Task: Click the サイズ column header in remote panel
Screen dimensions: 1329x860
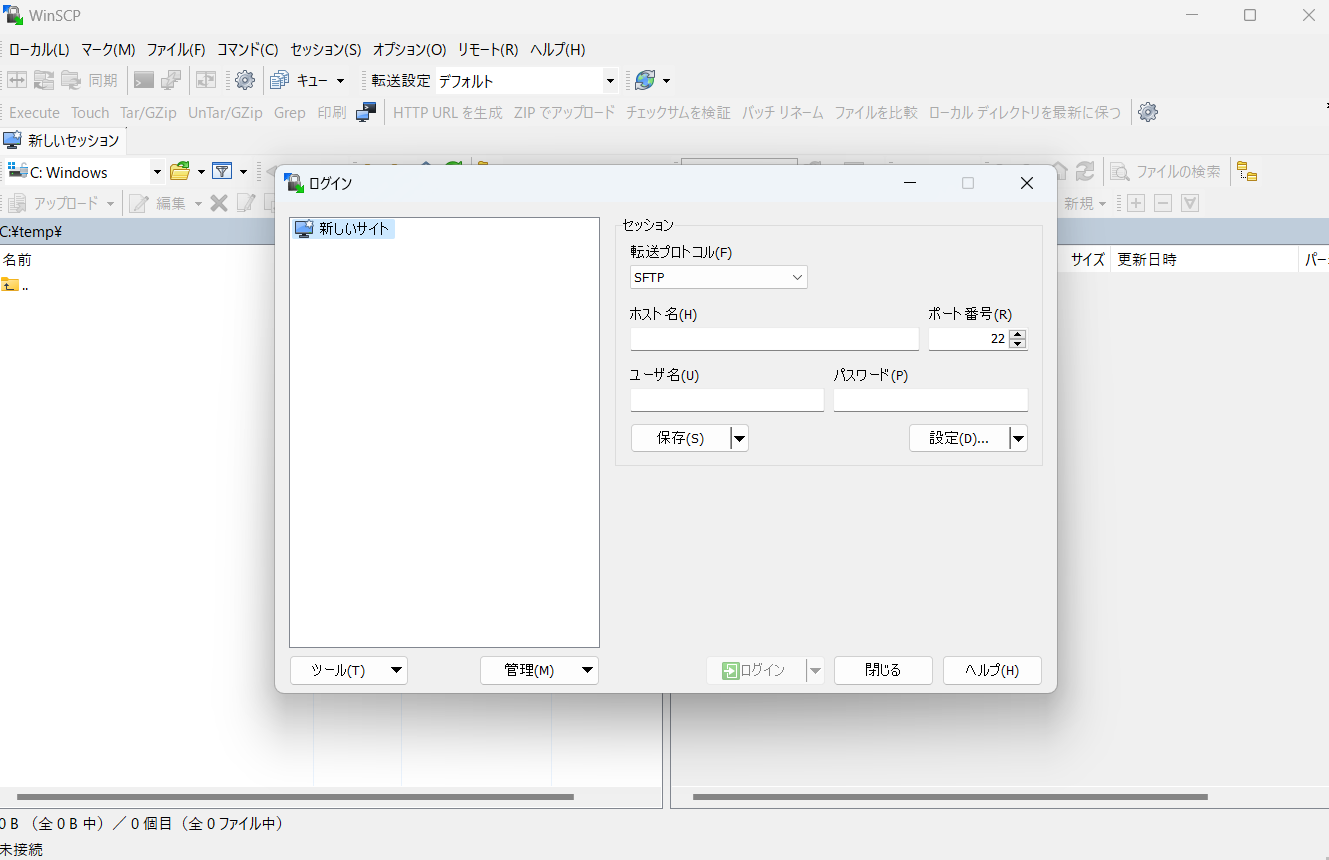Action: (x=1088, y=259)
